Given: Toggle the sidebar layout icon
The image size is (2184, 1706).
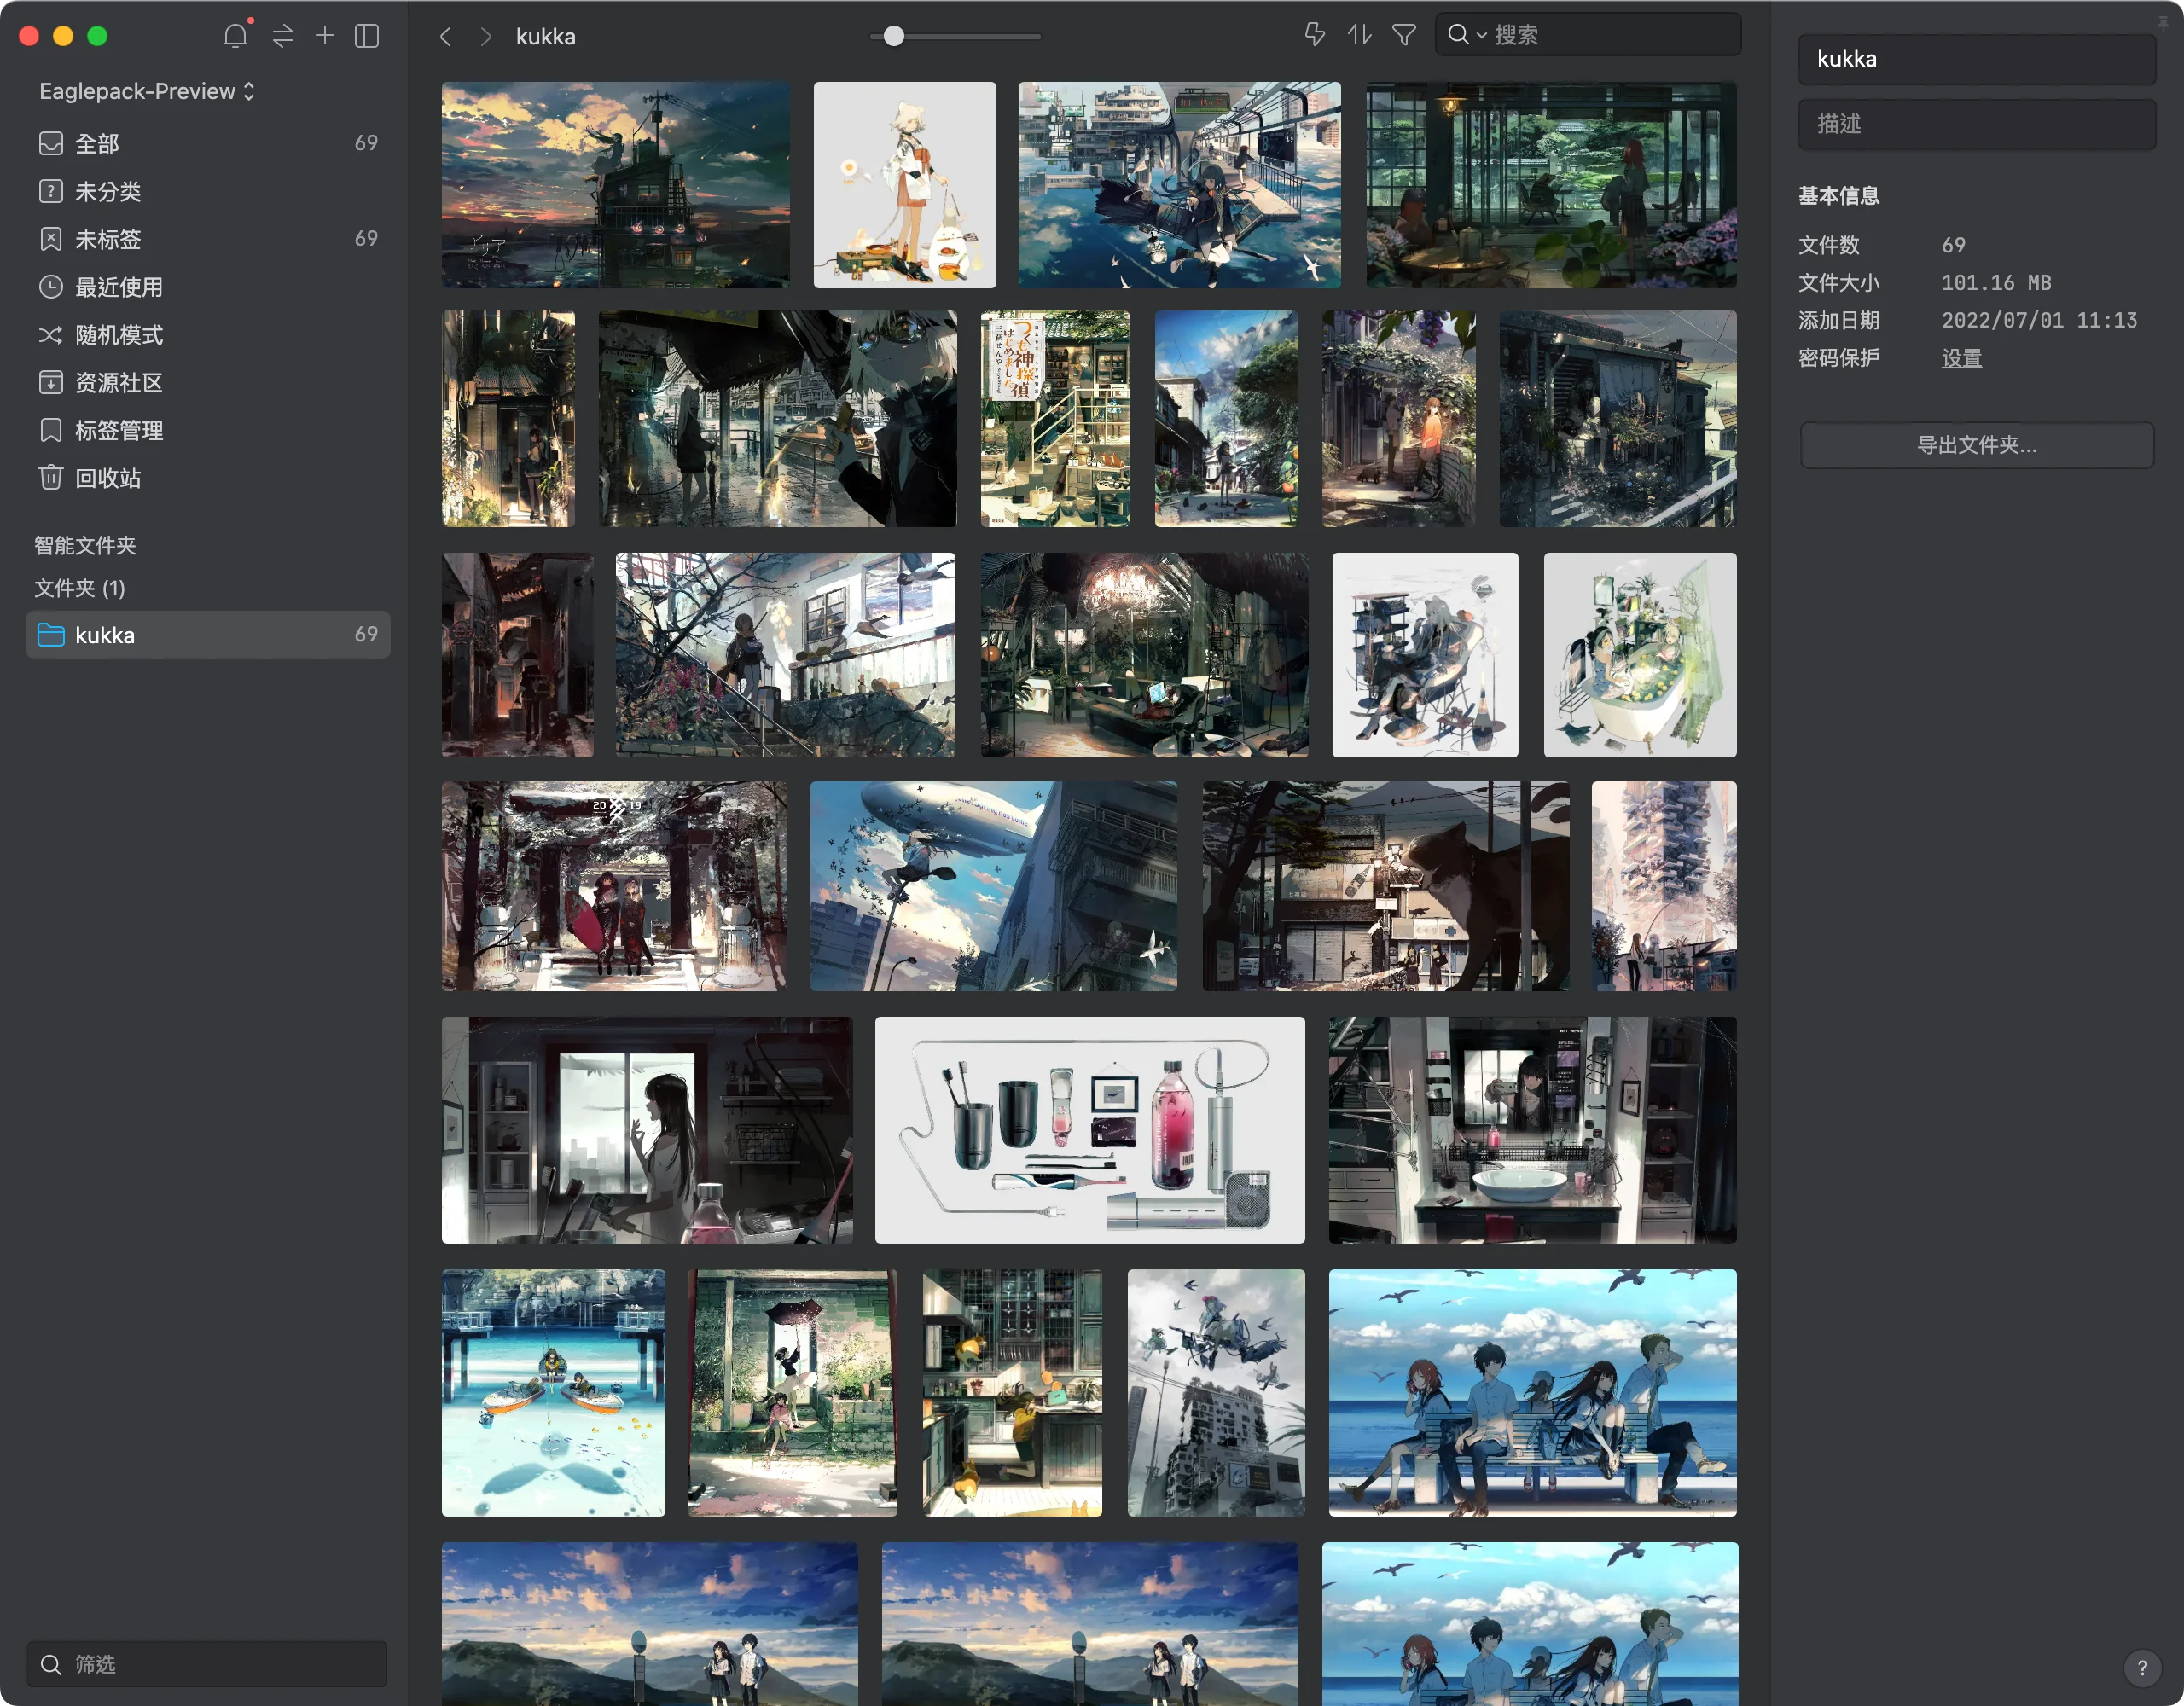Looking at the screenshot, I should point(367,36).
